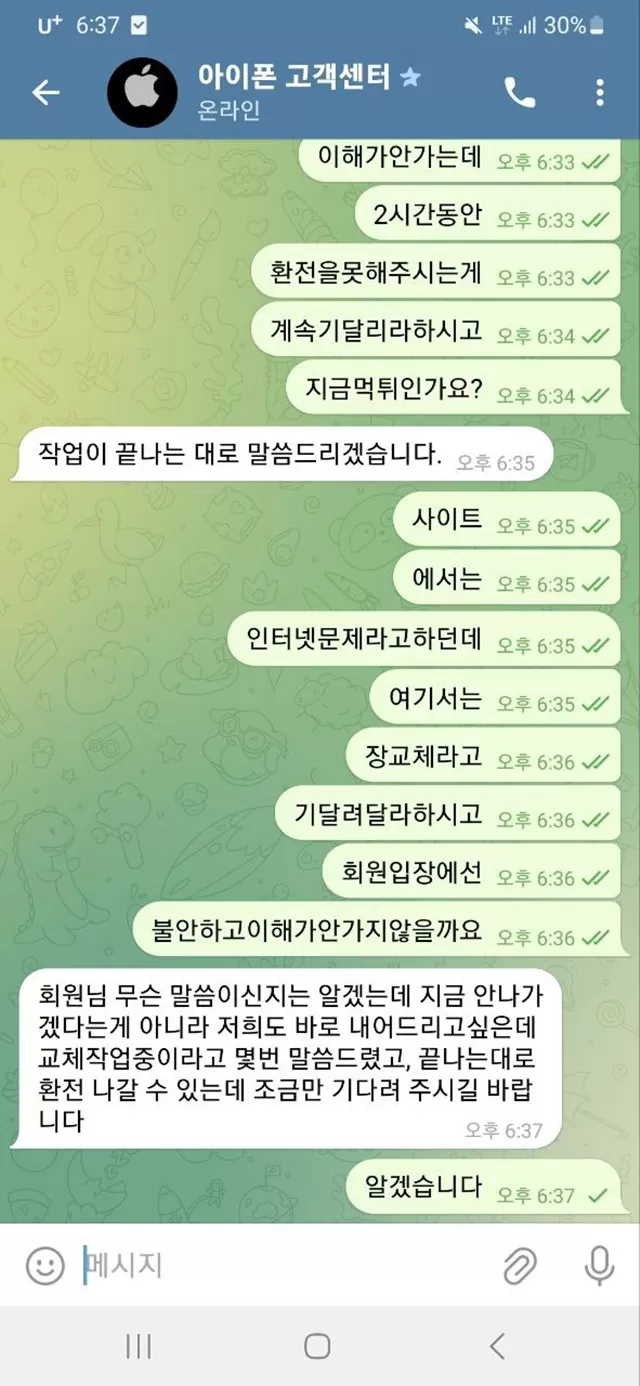Image resolution: width=640 pixels, height=1386 pixels.
Task: Select the 알겠습니다 sent message
Action: (484, 1188)
